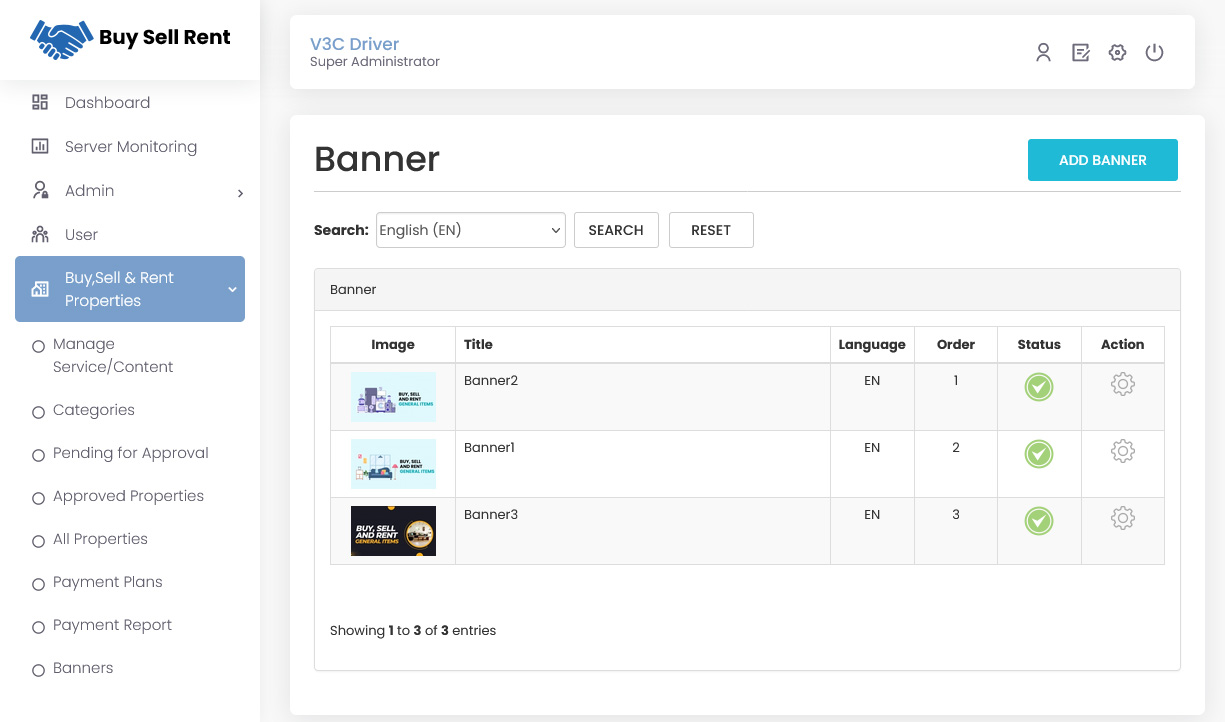Open the edit notes icon in header
Viewport: 1225px width, 722px height.
coord(1080,53)
